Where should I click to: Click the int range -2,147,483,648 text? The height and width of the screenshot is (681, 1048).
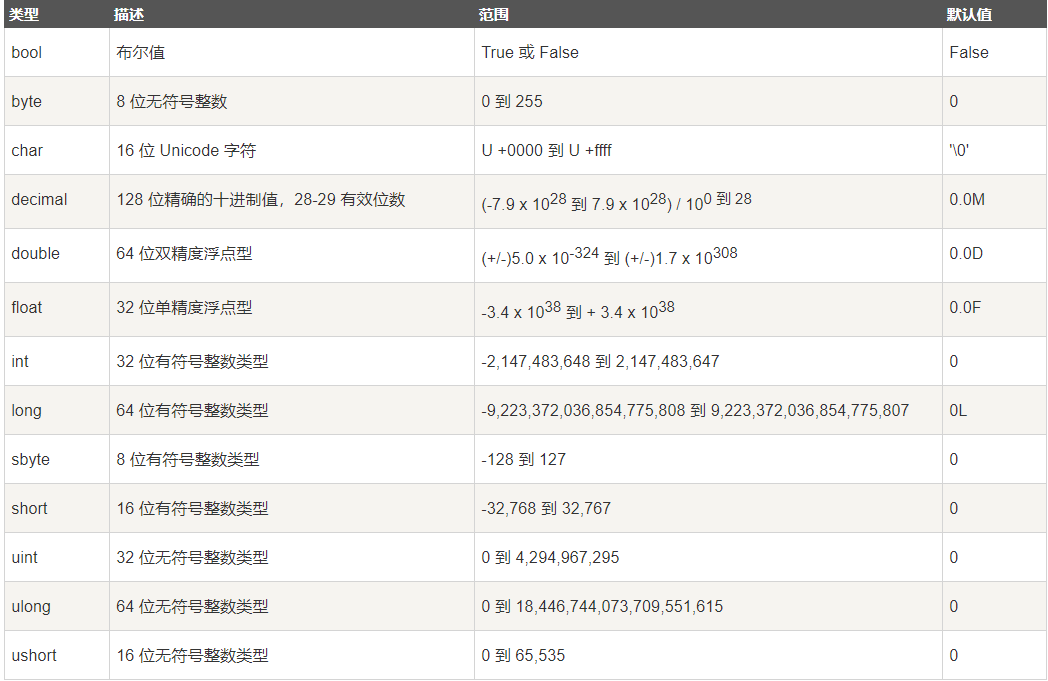coord(535,362)
